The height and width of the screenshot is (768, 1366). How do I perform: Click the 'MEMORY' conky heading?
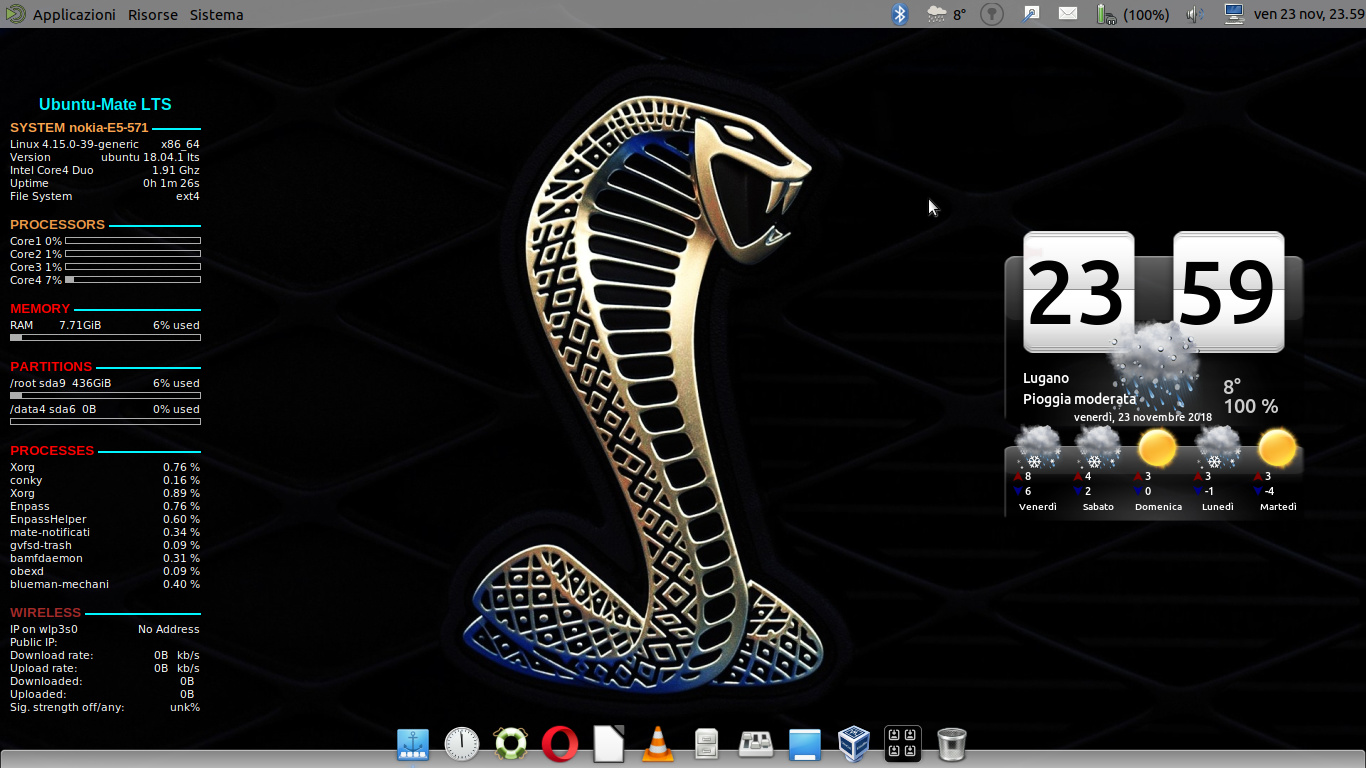click(40, 309)
